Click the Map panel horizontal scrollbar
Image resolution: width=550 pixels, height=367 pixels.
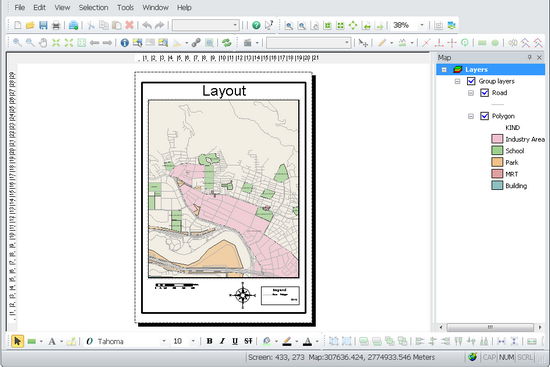[490, 327]
